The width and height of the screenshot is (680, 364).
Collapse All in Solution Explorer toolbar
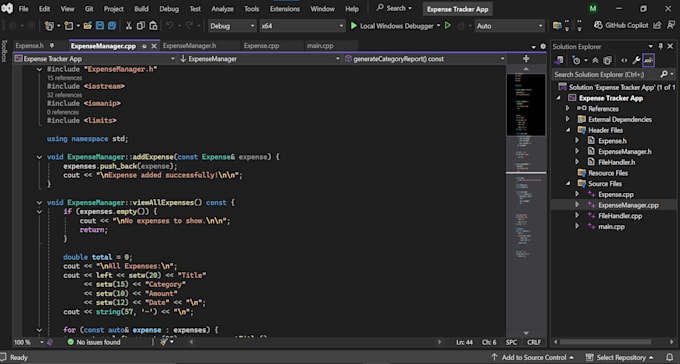pos(595,60)
